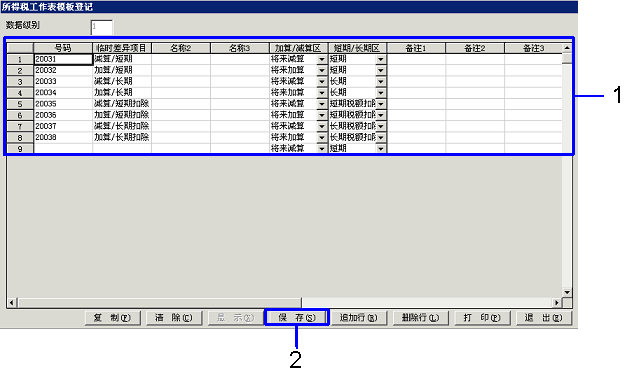Open 短期/长期区 dropdown in row 4
Image resolution: width=624 pixels, height=375 pixels.
coord(381,93)
